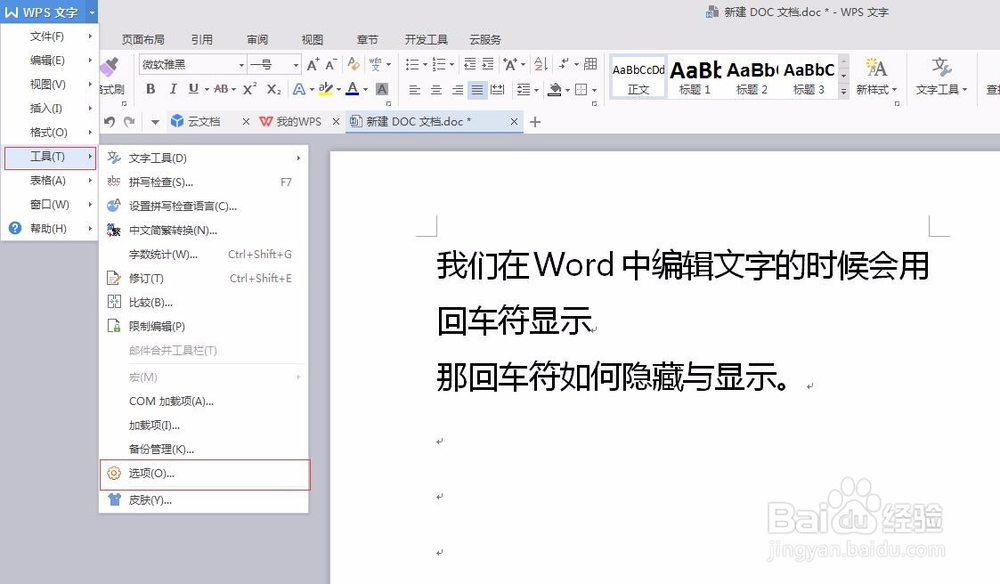Open the 帮助(H) menu

[x=49, y=228]
